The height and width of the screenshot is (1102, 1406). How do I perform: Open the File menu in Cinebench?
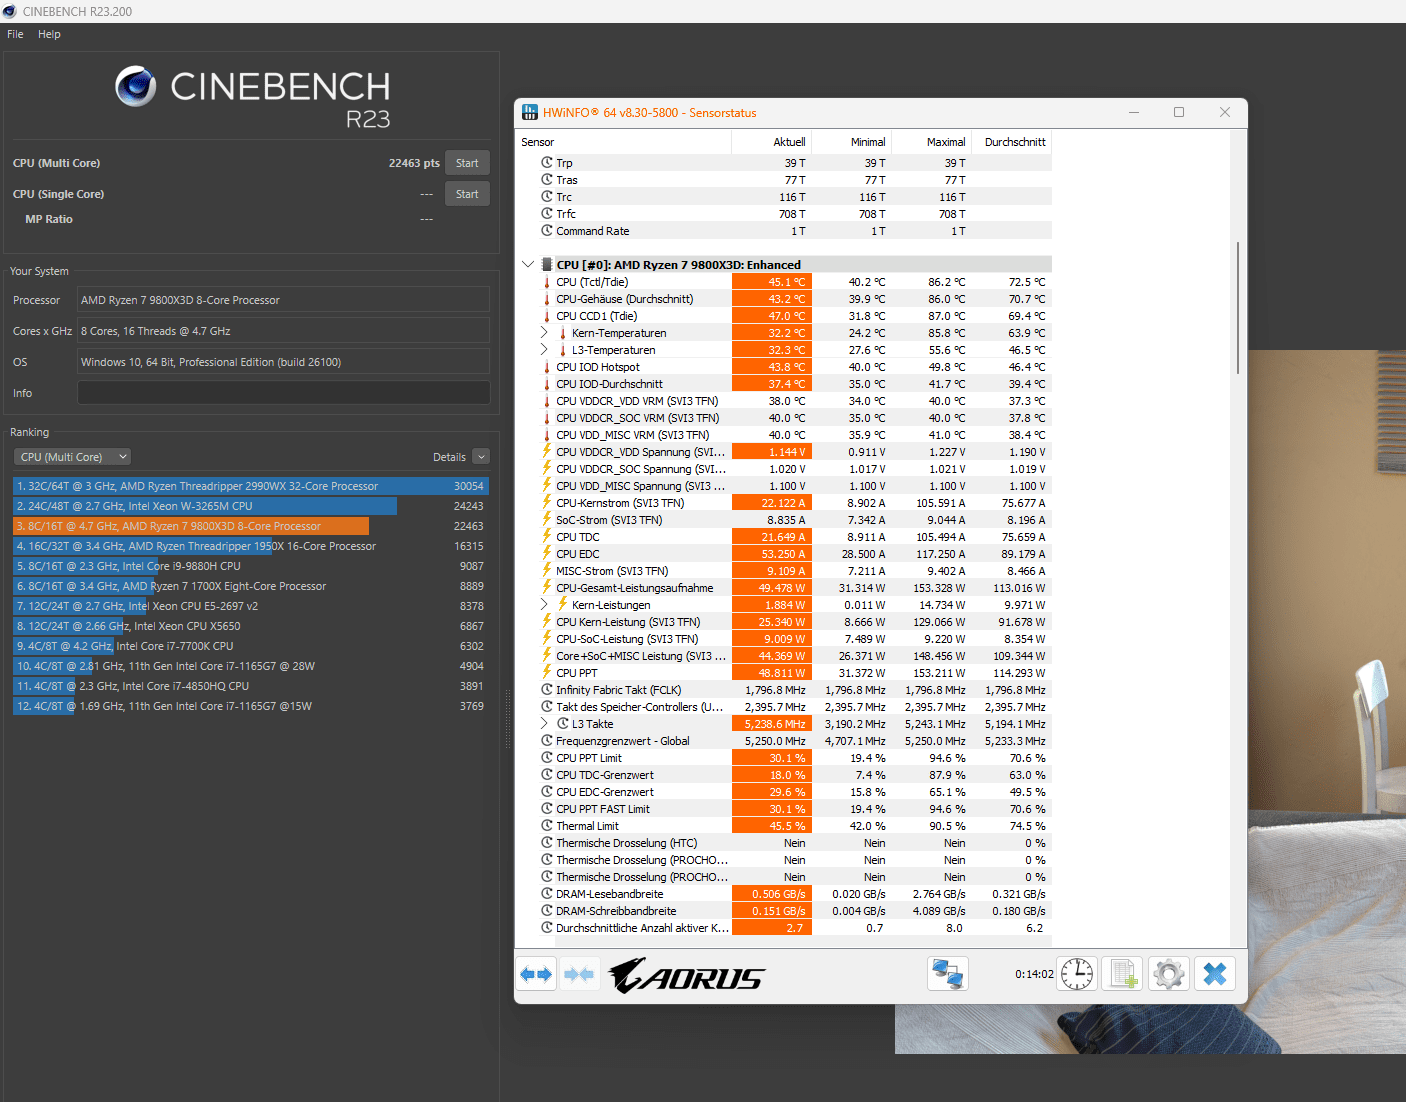tap(15, 34)
